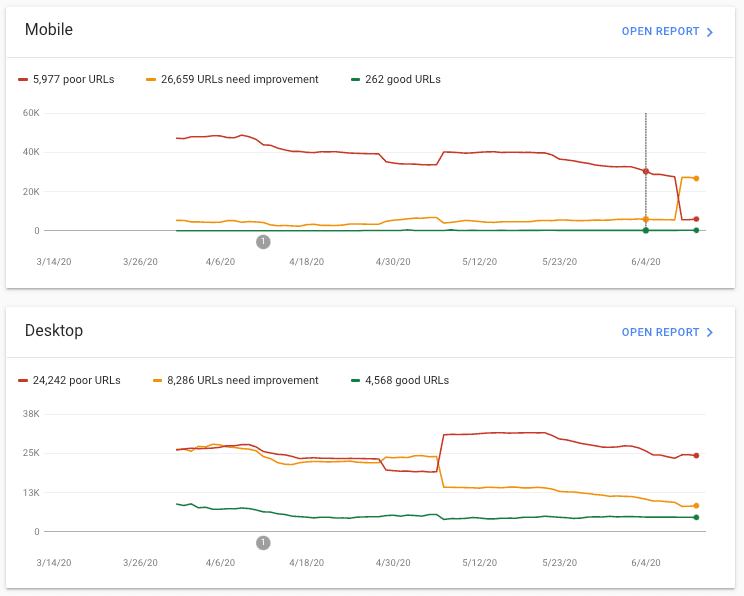Click the orange swatch for Mobile need improvement
Viewport: 744px width, 596px height.
[x=151, y=79]
